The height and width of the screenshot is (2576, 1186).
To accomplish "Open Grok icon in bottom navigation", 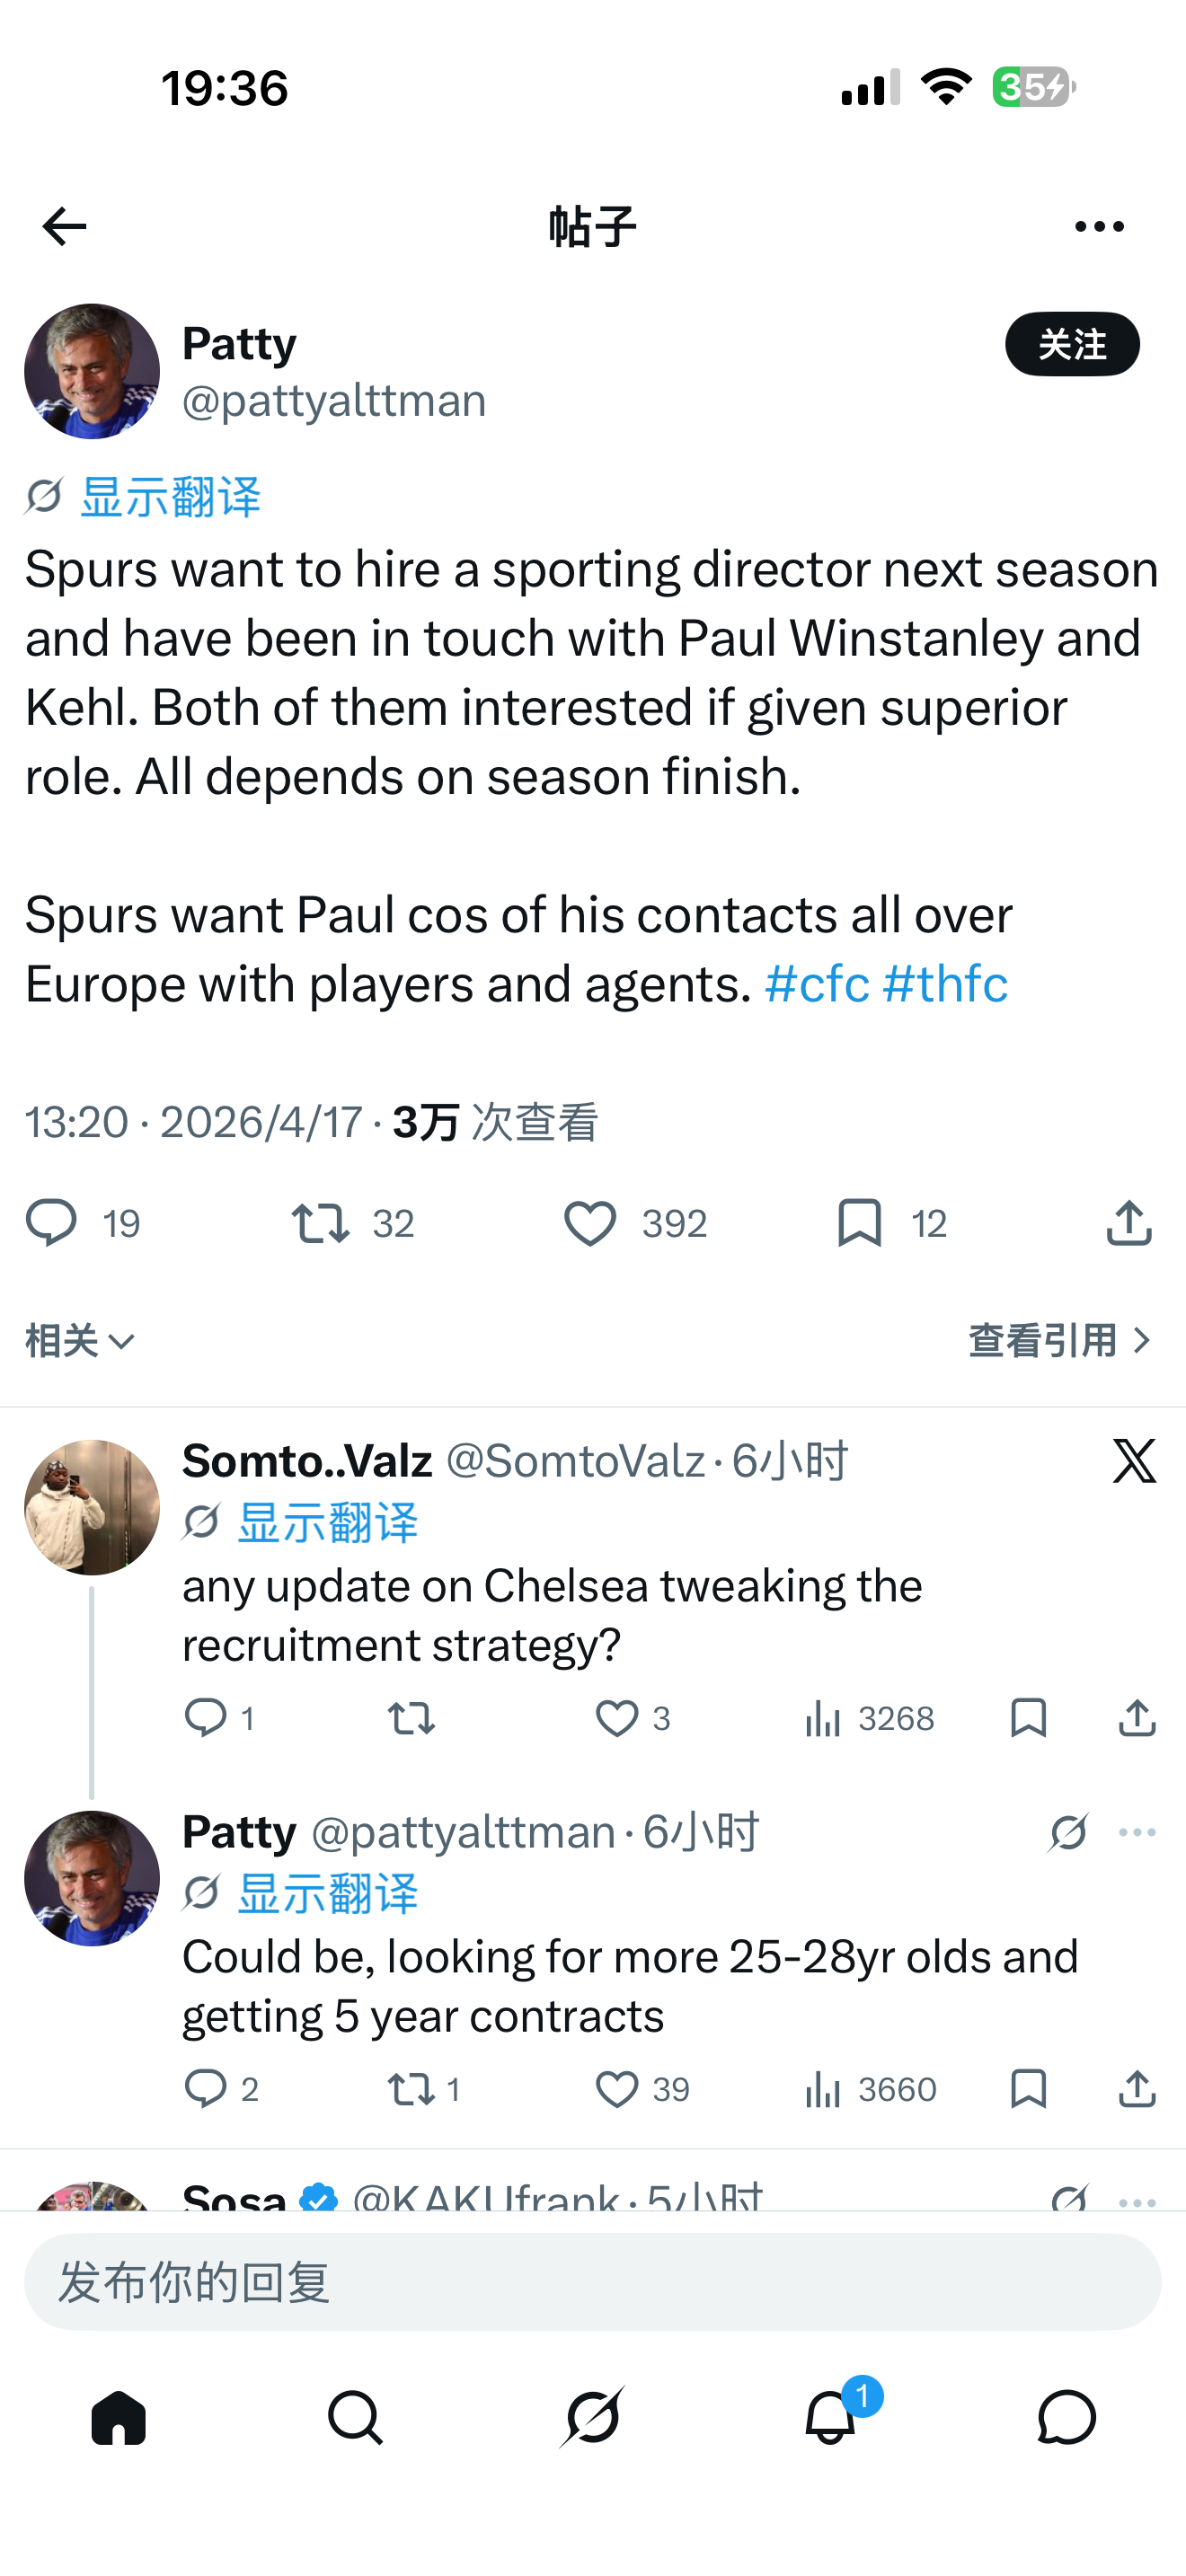I will pyautogui.click(x=592, y=2418).
